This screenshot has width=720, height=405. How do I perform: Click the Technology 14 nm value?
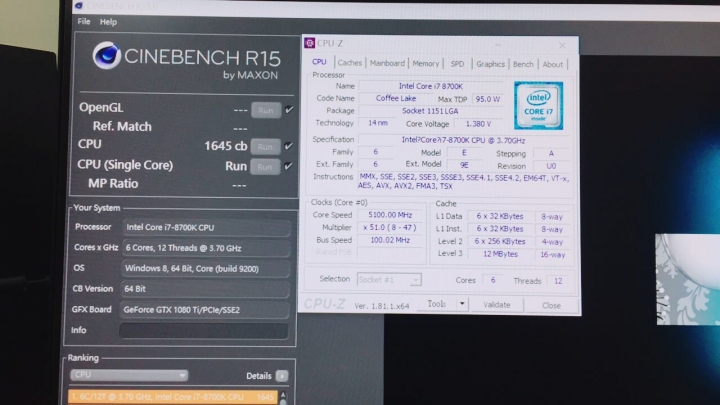click(x=378, y=123)
